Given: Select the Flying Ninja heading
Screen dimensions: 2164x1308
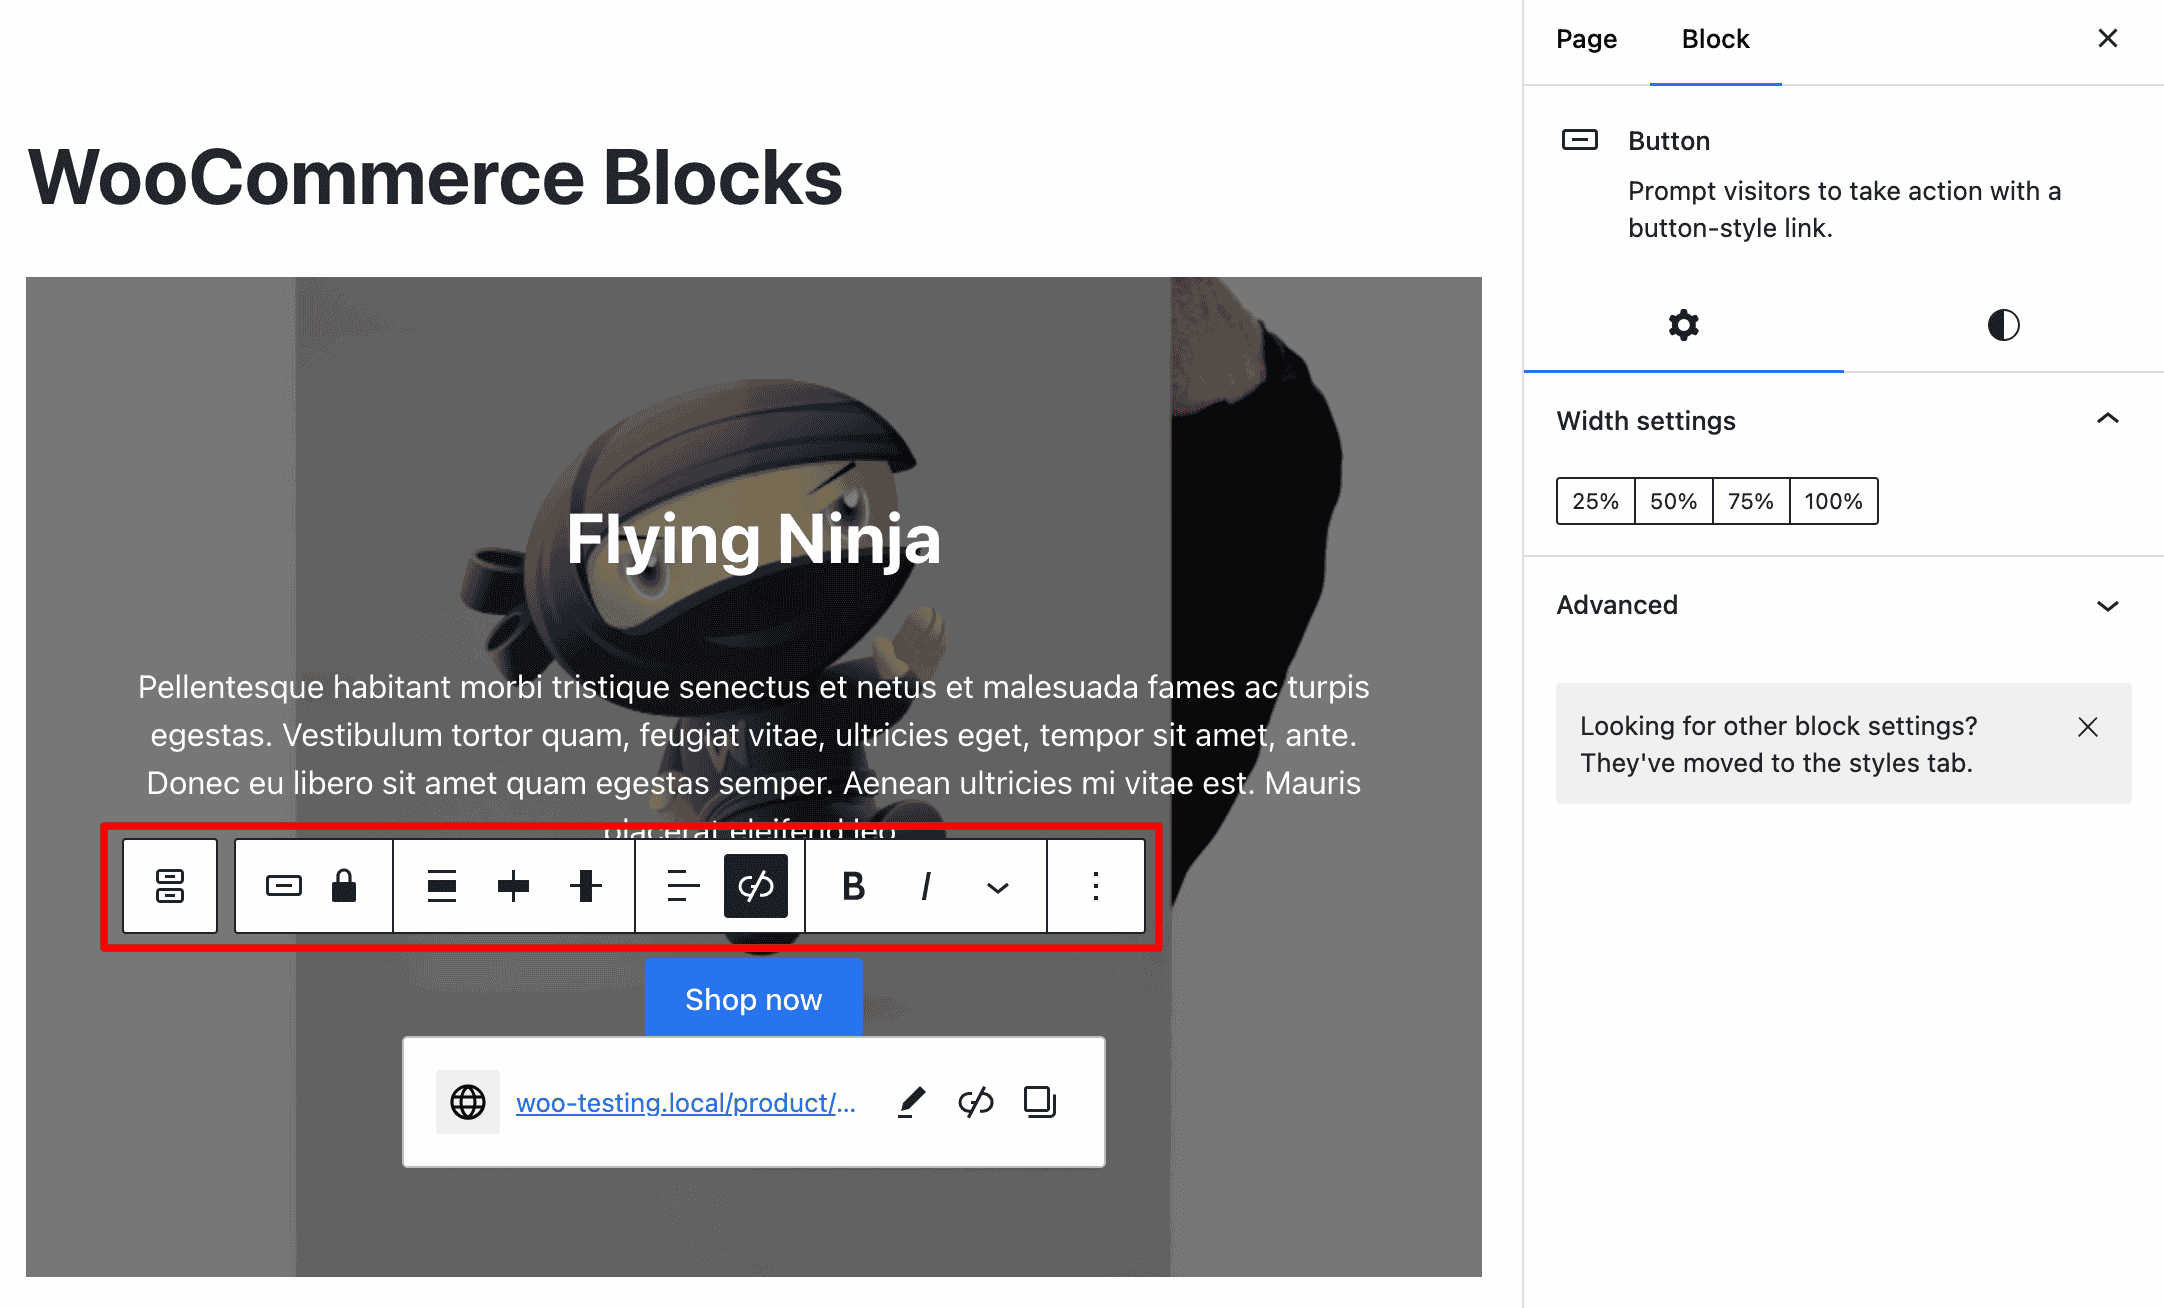Looking at the screenshot, I should (754, 540).
